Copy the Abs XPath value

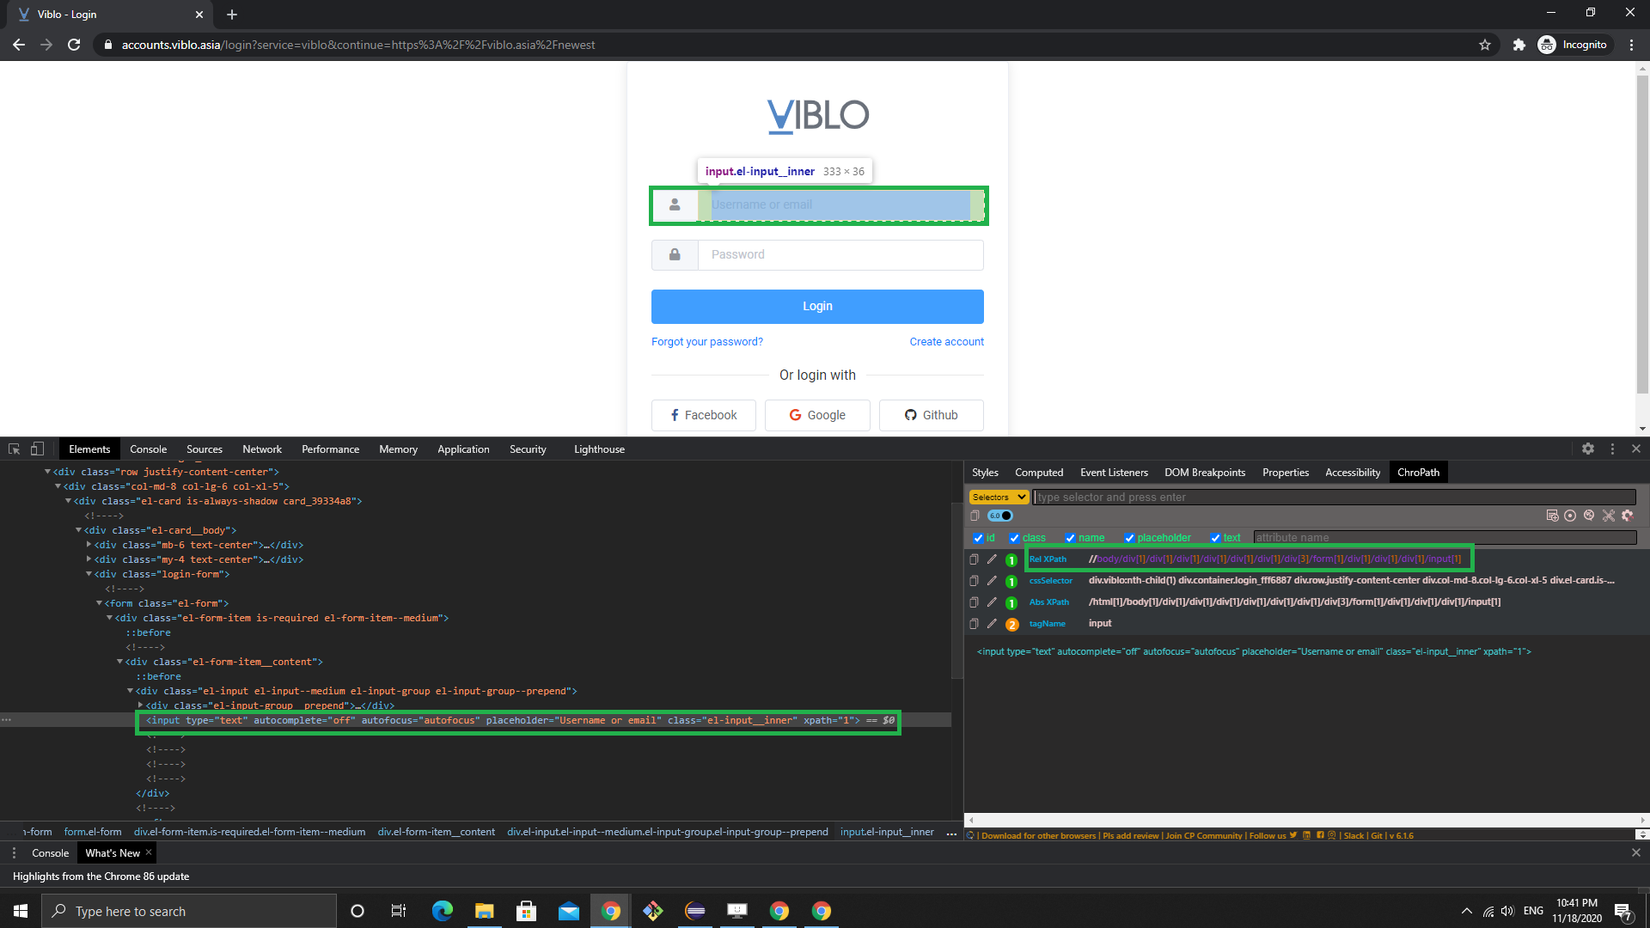974,602
